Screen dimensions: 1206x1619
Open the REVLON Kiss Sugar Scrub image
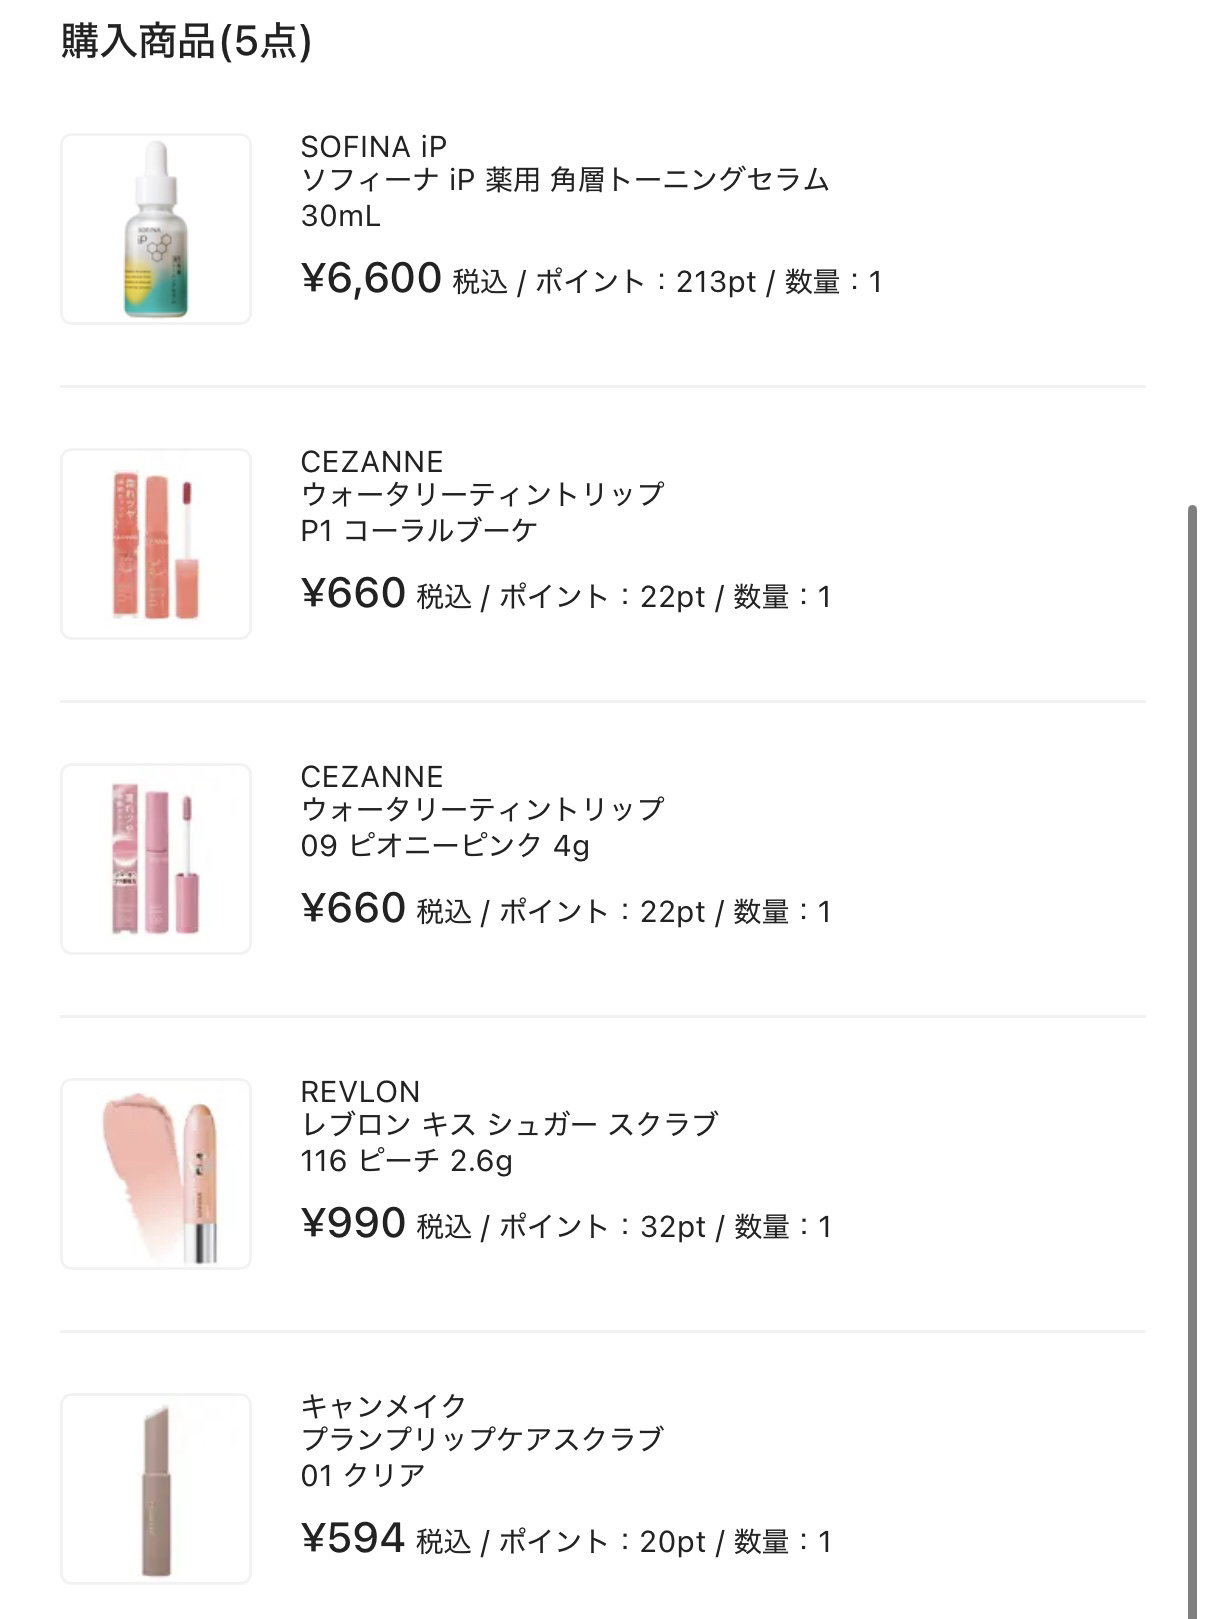[x=156, y=1174]
